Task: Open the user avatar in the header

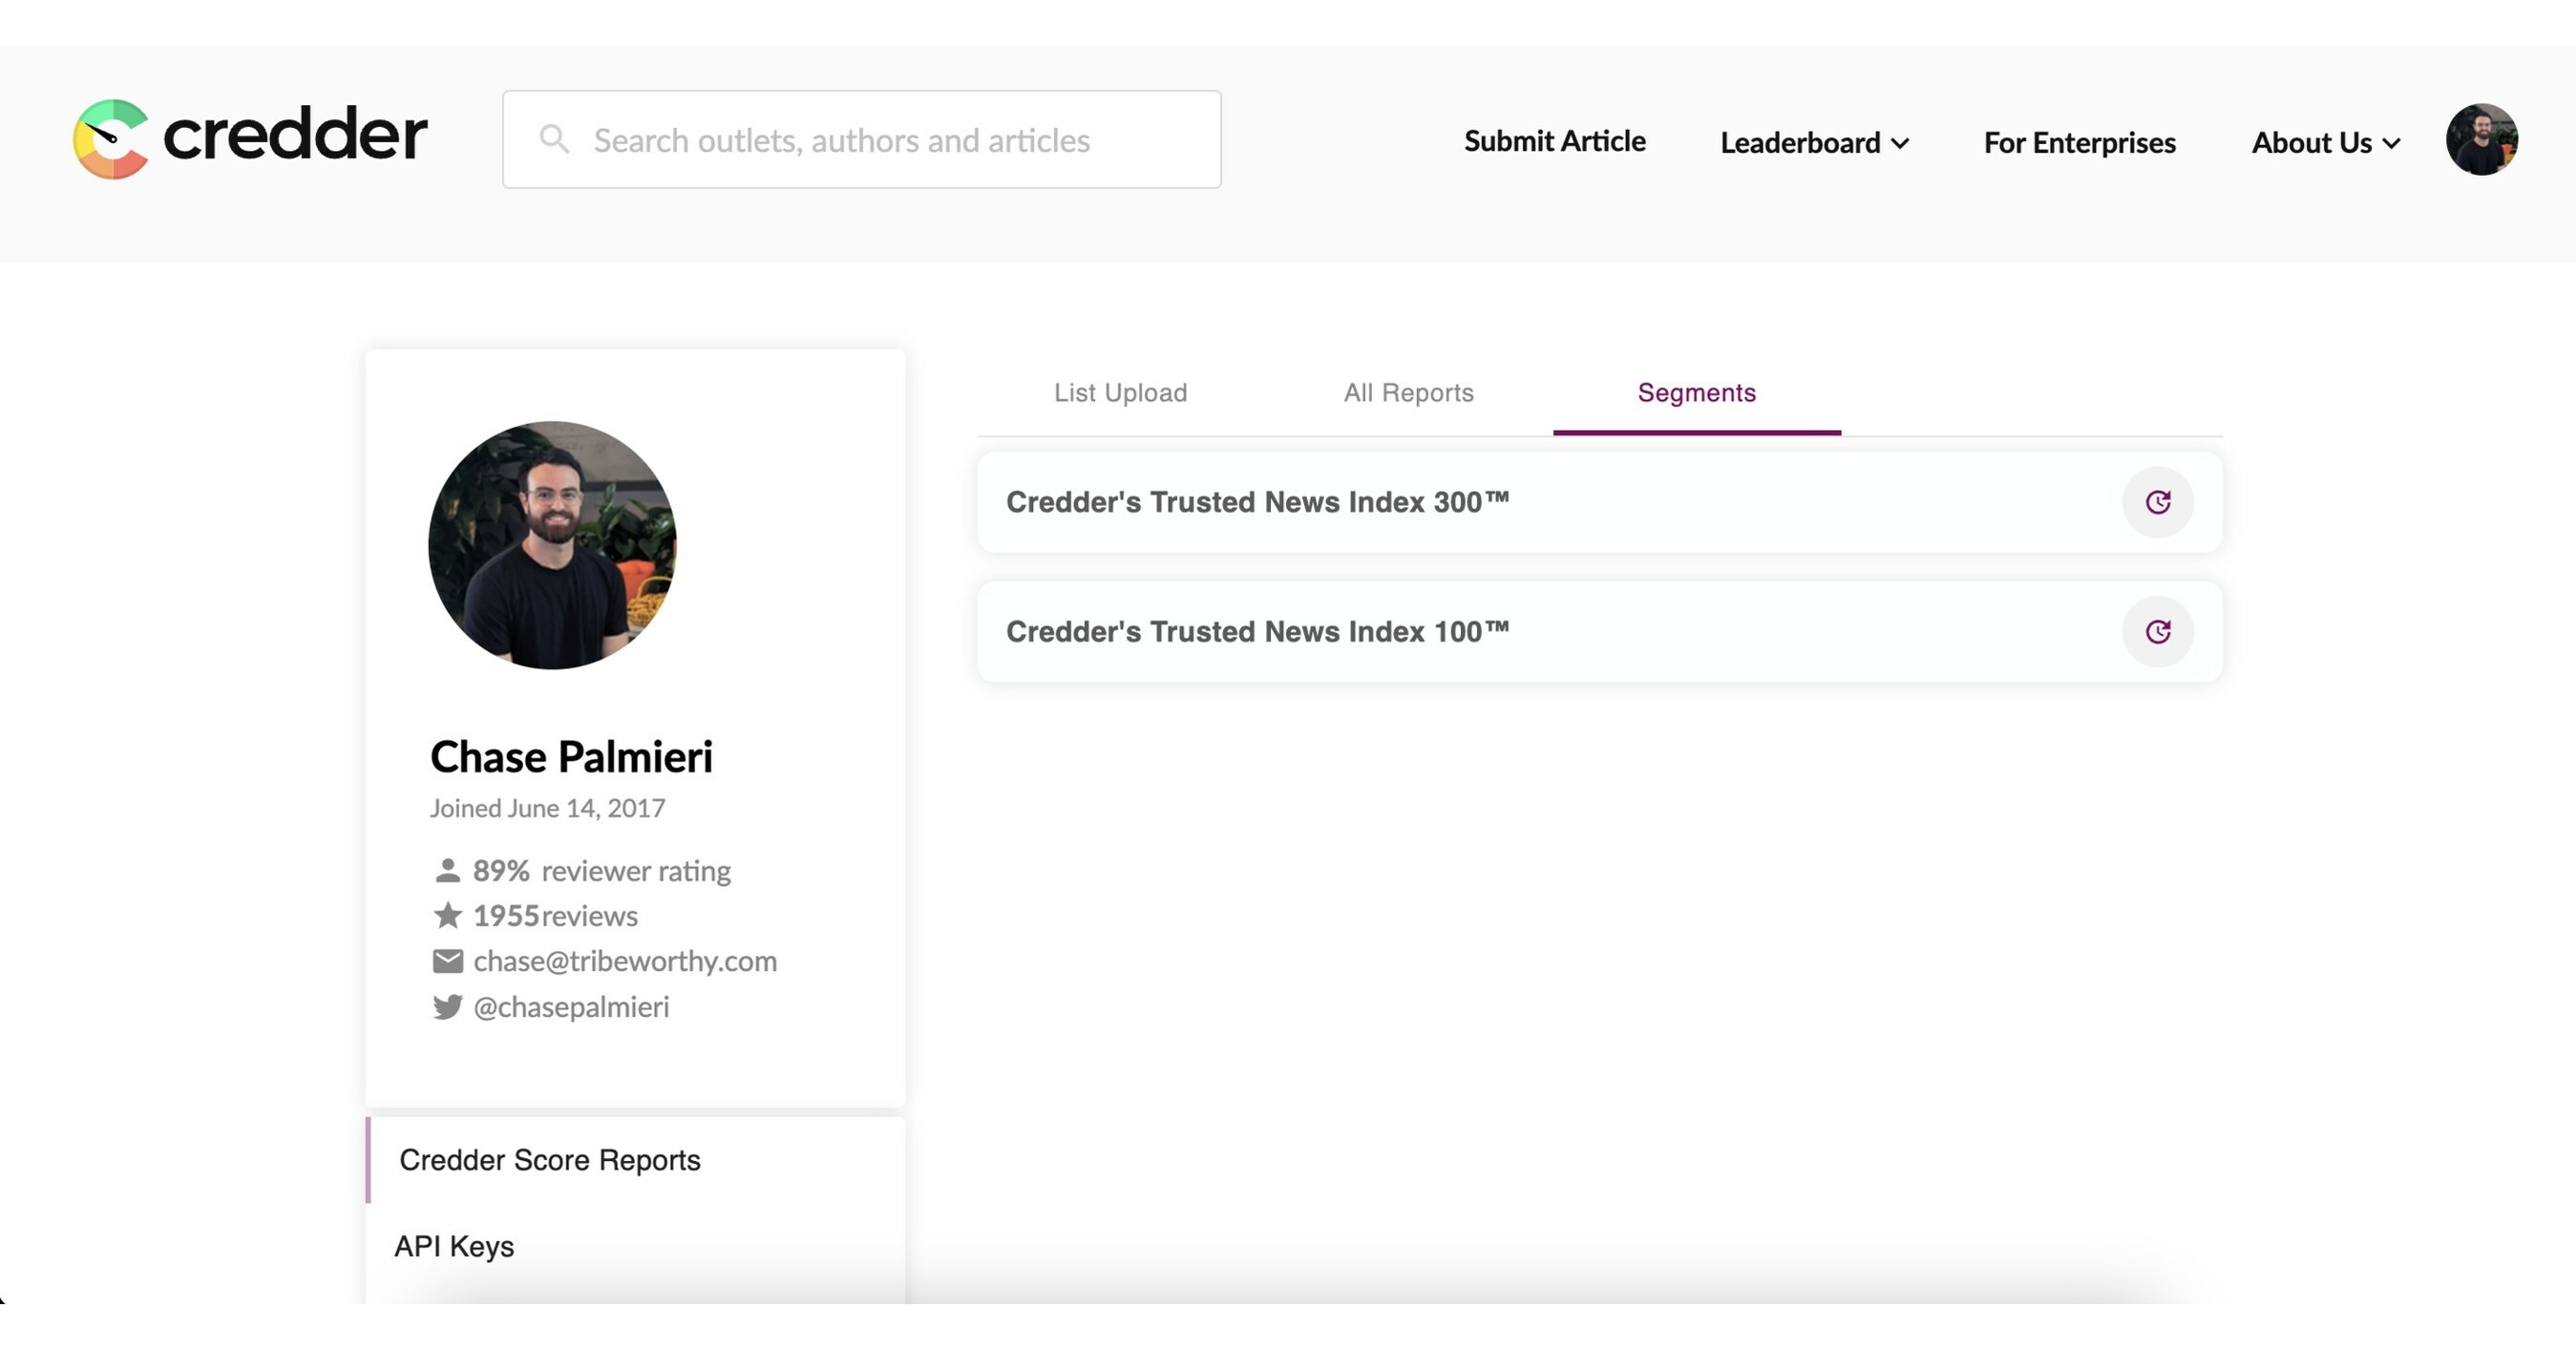Action: (2481, 139)
